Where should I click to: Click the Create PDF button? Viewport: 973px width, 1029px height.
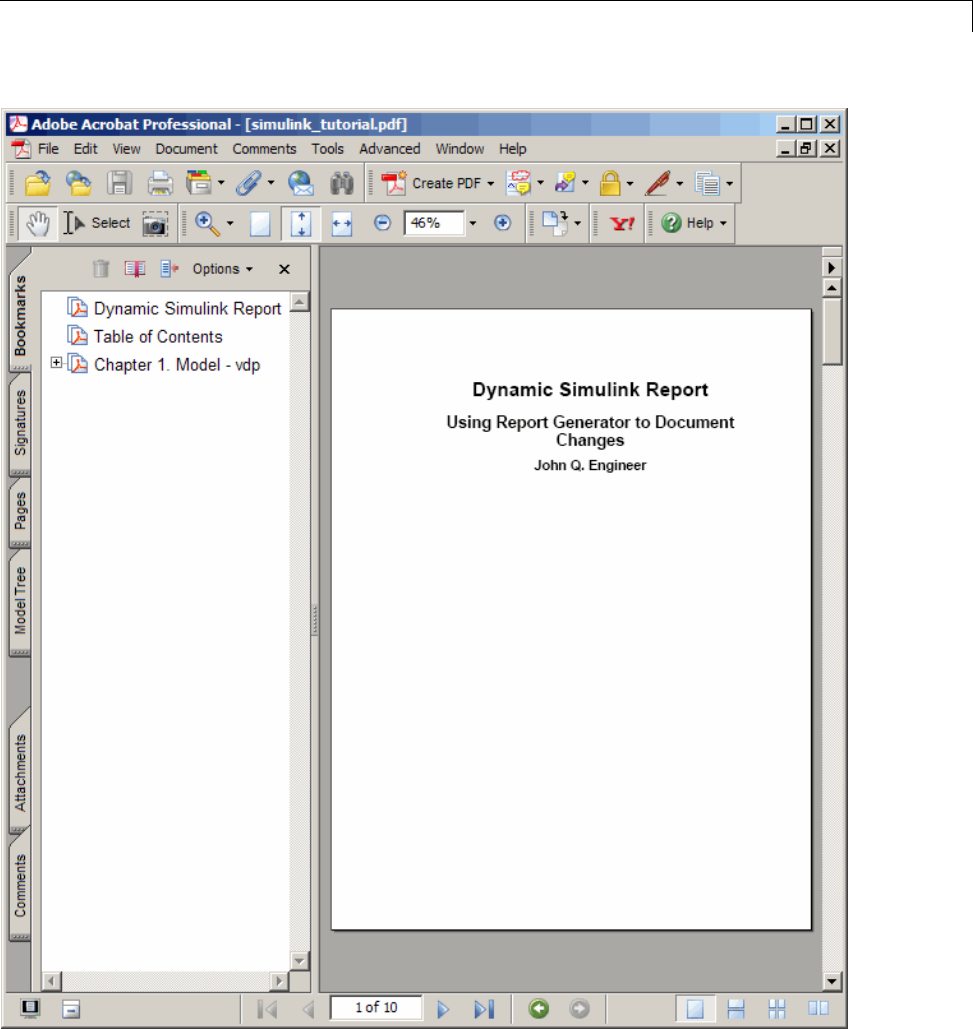438,183
